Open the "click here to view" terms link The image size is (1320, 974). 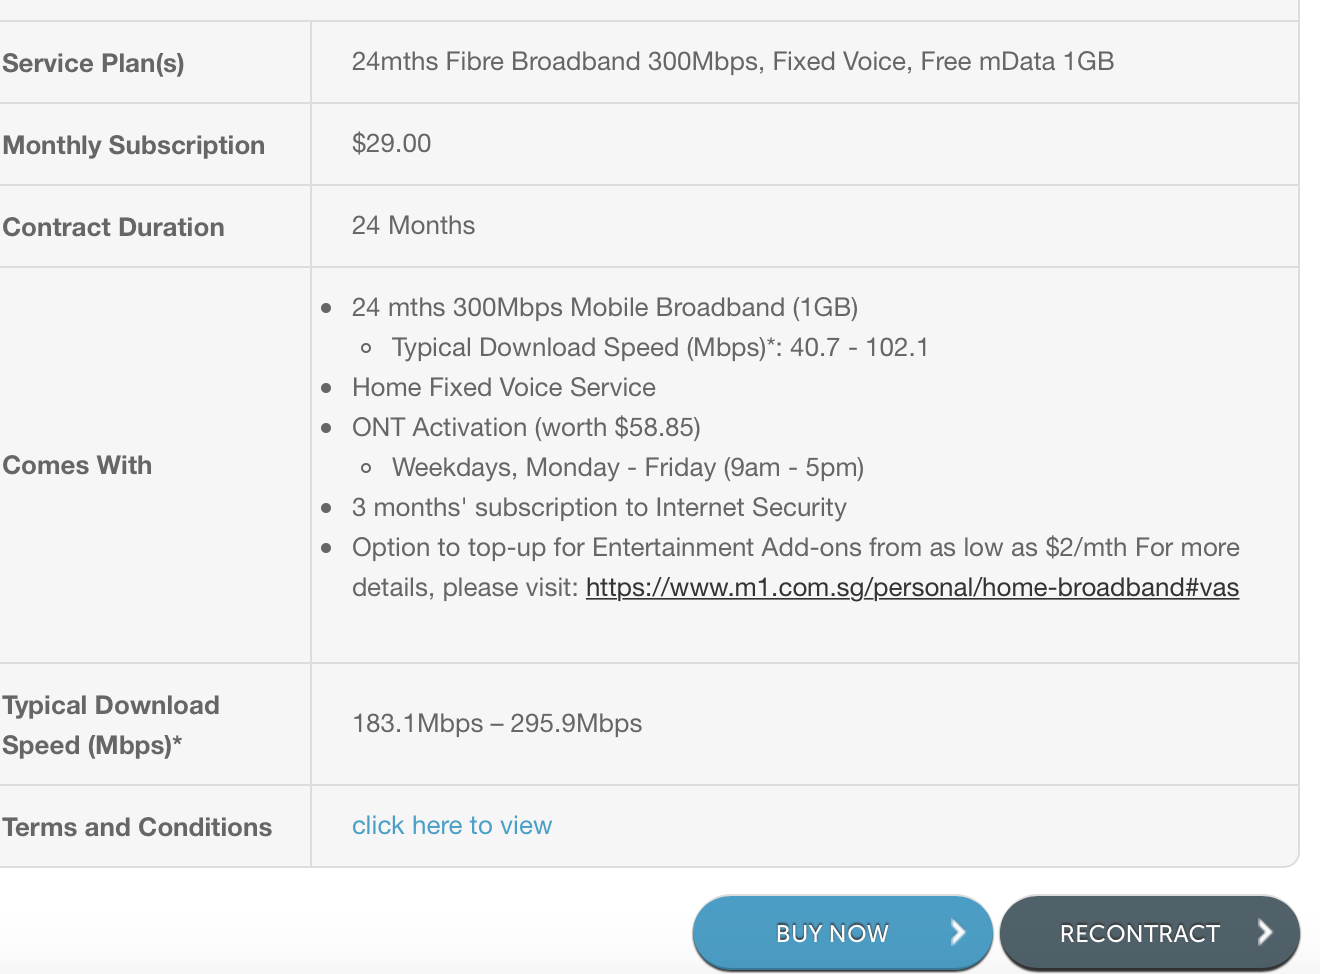tap(452, 826)
